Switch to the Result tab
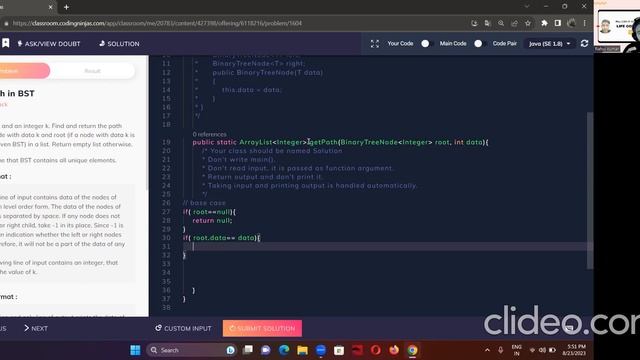640x360 pixels. (92, 71)
